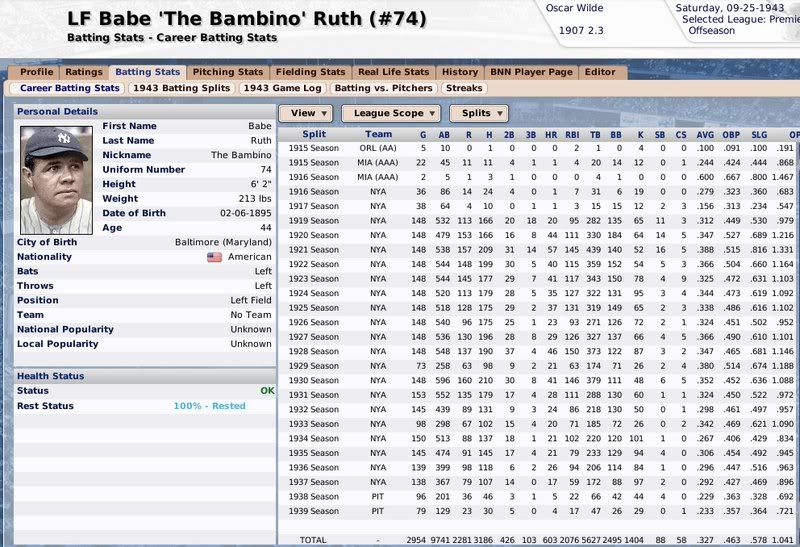Select the Fielding Stats tab
This screenshot has height=547, width=800.
coord(310,72)
